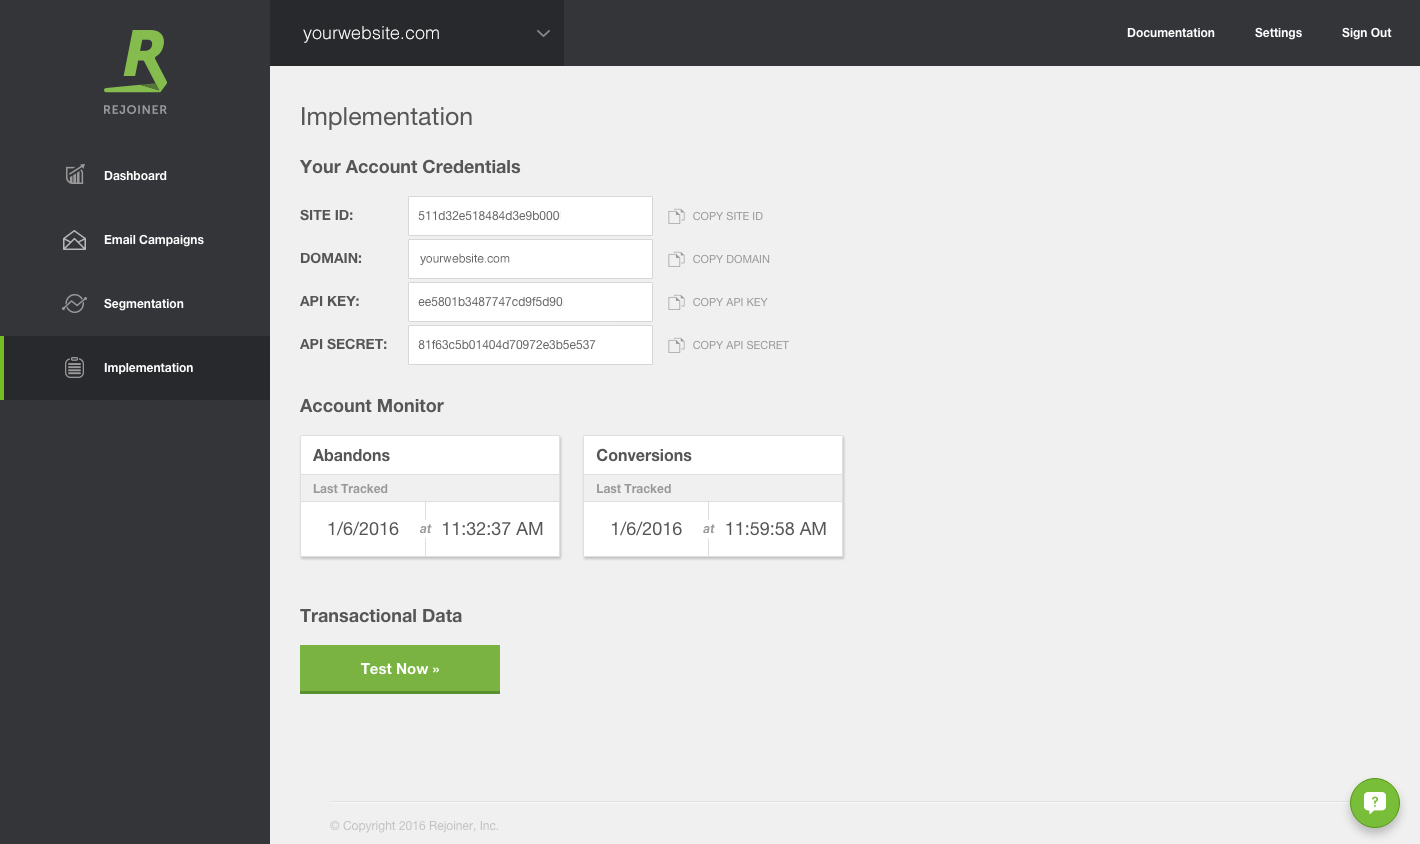The height and width of the screenshot is (844, 1420).
Task: Click the Rejoiner logo in sidebar
Action: pyautogui.click(x=135, y=72)
